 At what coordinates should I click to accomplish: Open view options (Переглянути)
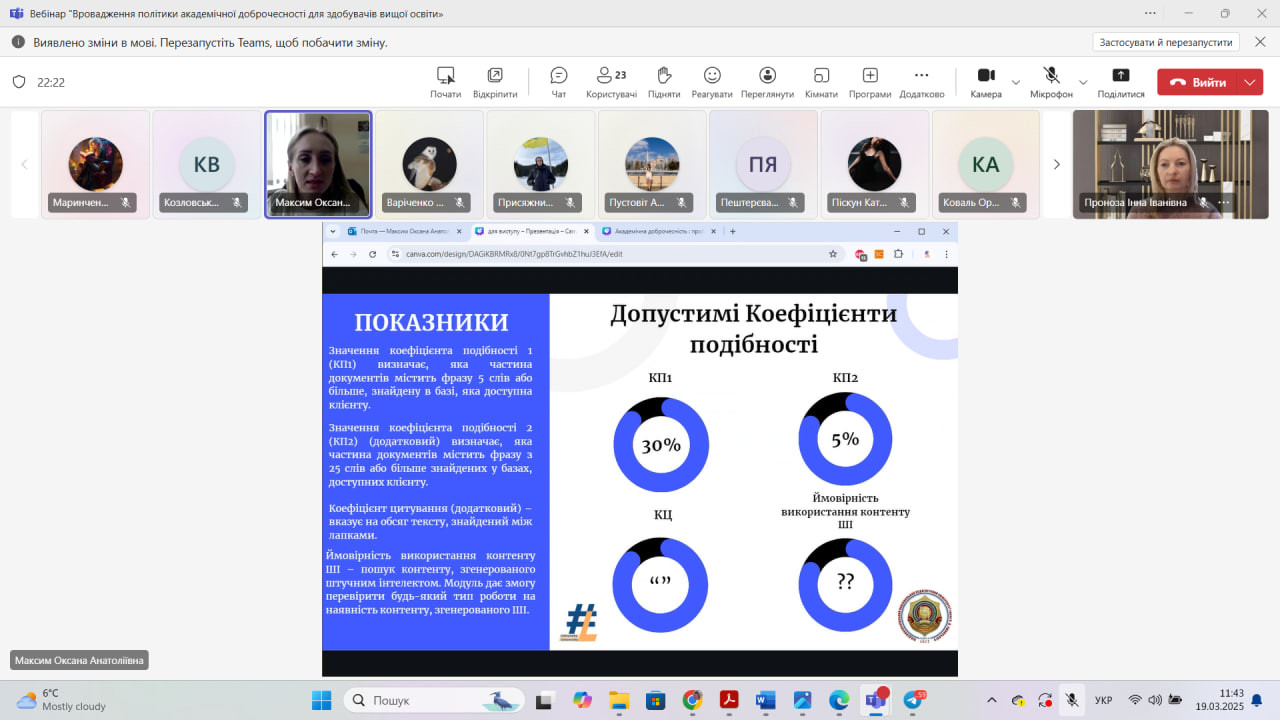pos(767,82)
